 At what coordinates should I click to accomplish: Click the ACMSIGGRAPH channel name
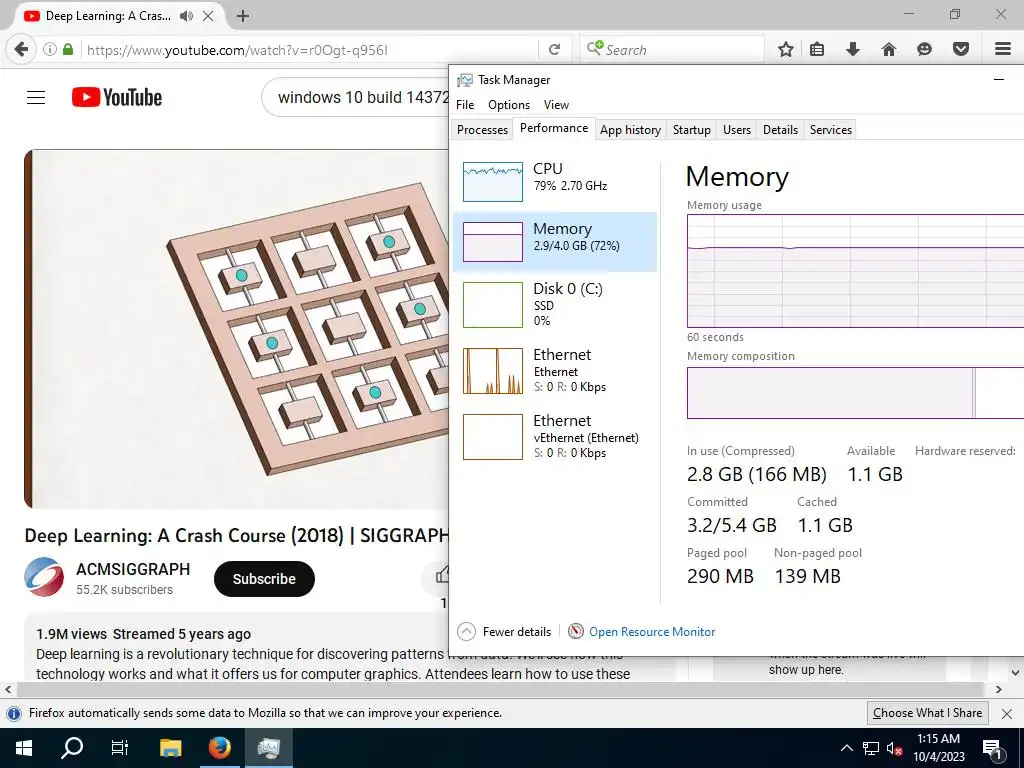(x=133, y=569)
